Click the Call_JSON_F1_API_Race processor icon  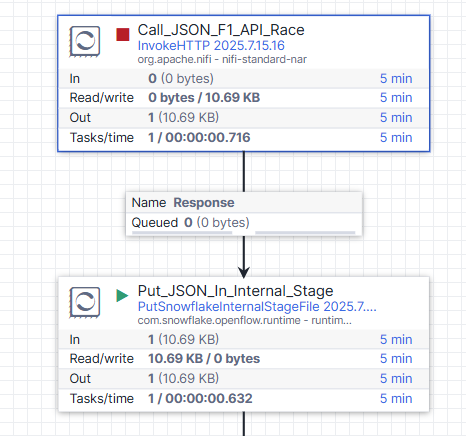[85, 41]
